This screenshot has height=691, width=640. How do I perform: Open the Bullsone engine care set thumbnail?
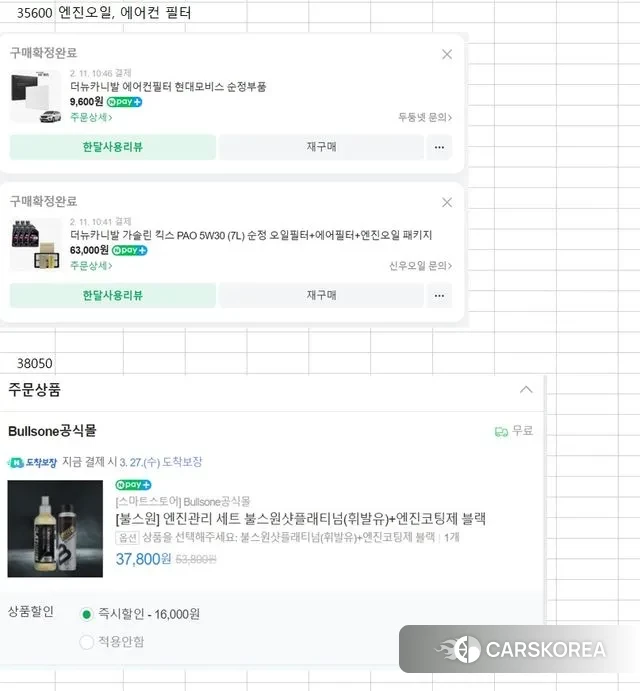pyautogui.click(x=55, y=529)
